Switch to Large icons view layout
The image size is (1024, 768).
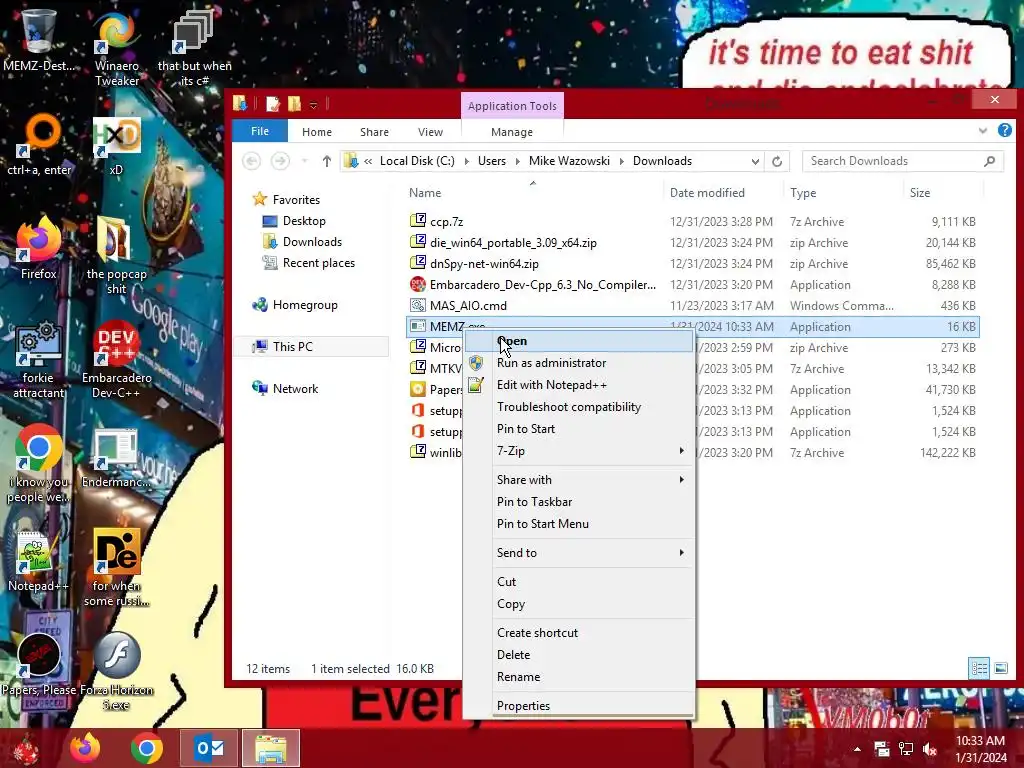click(x=1000, y=668)
